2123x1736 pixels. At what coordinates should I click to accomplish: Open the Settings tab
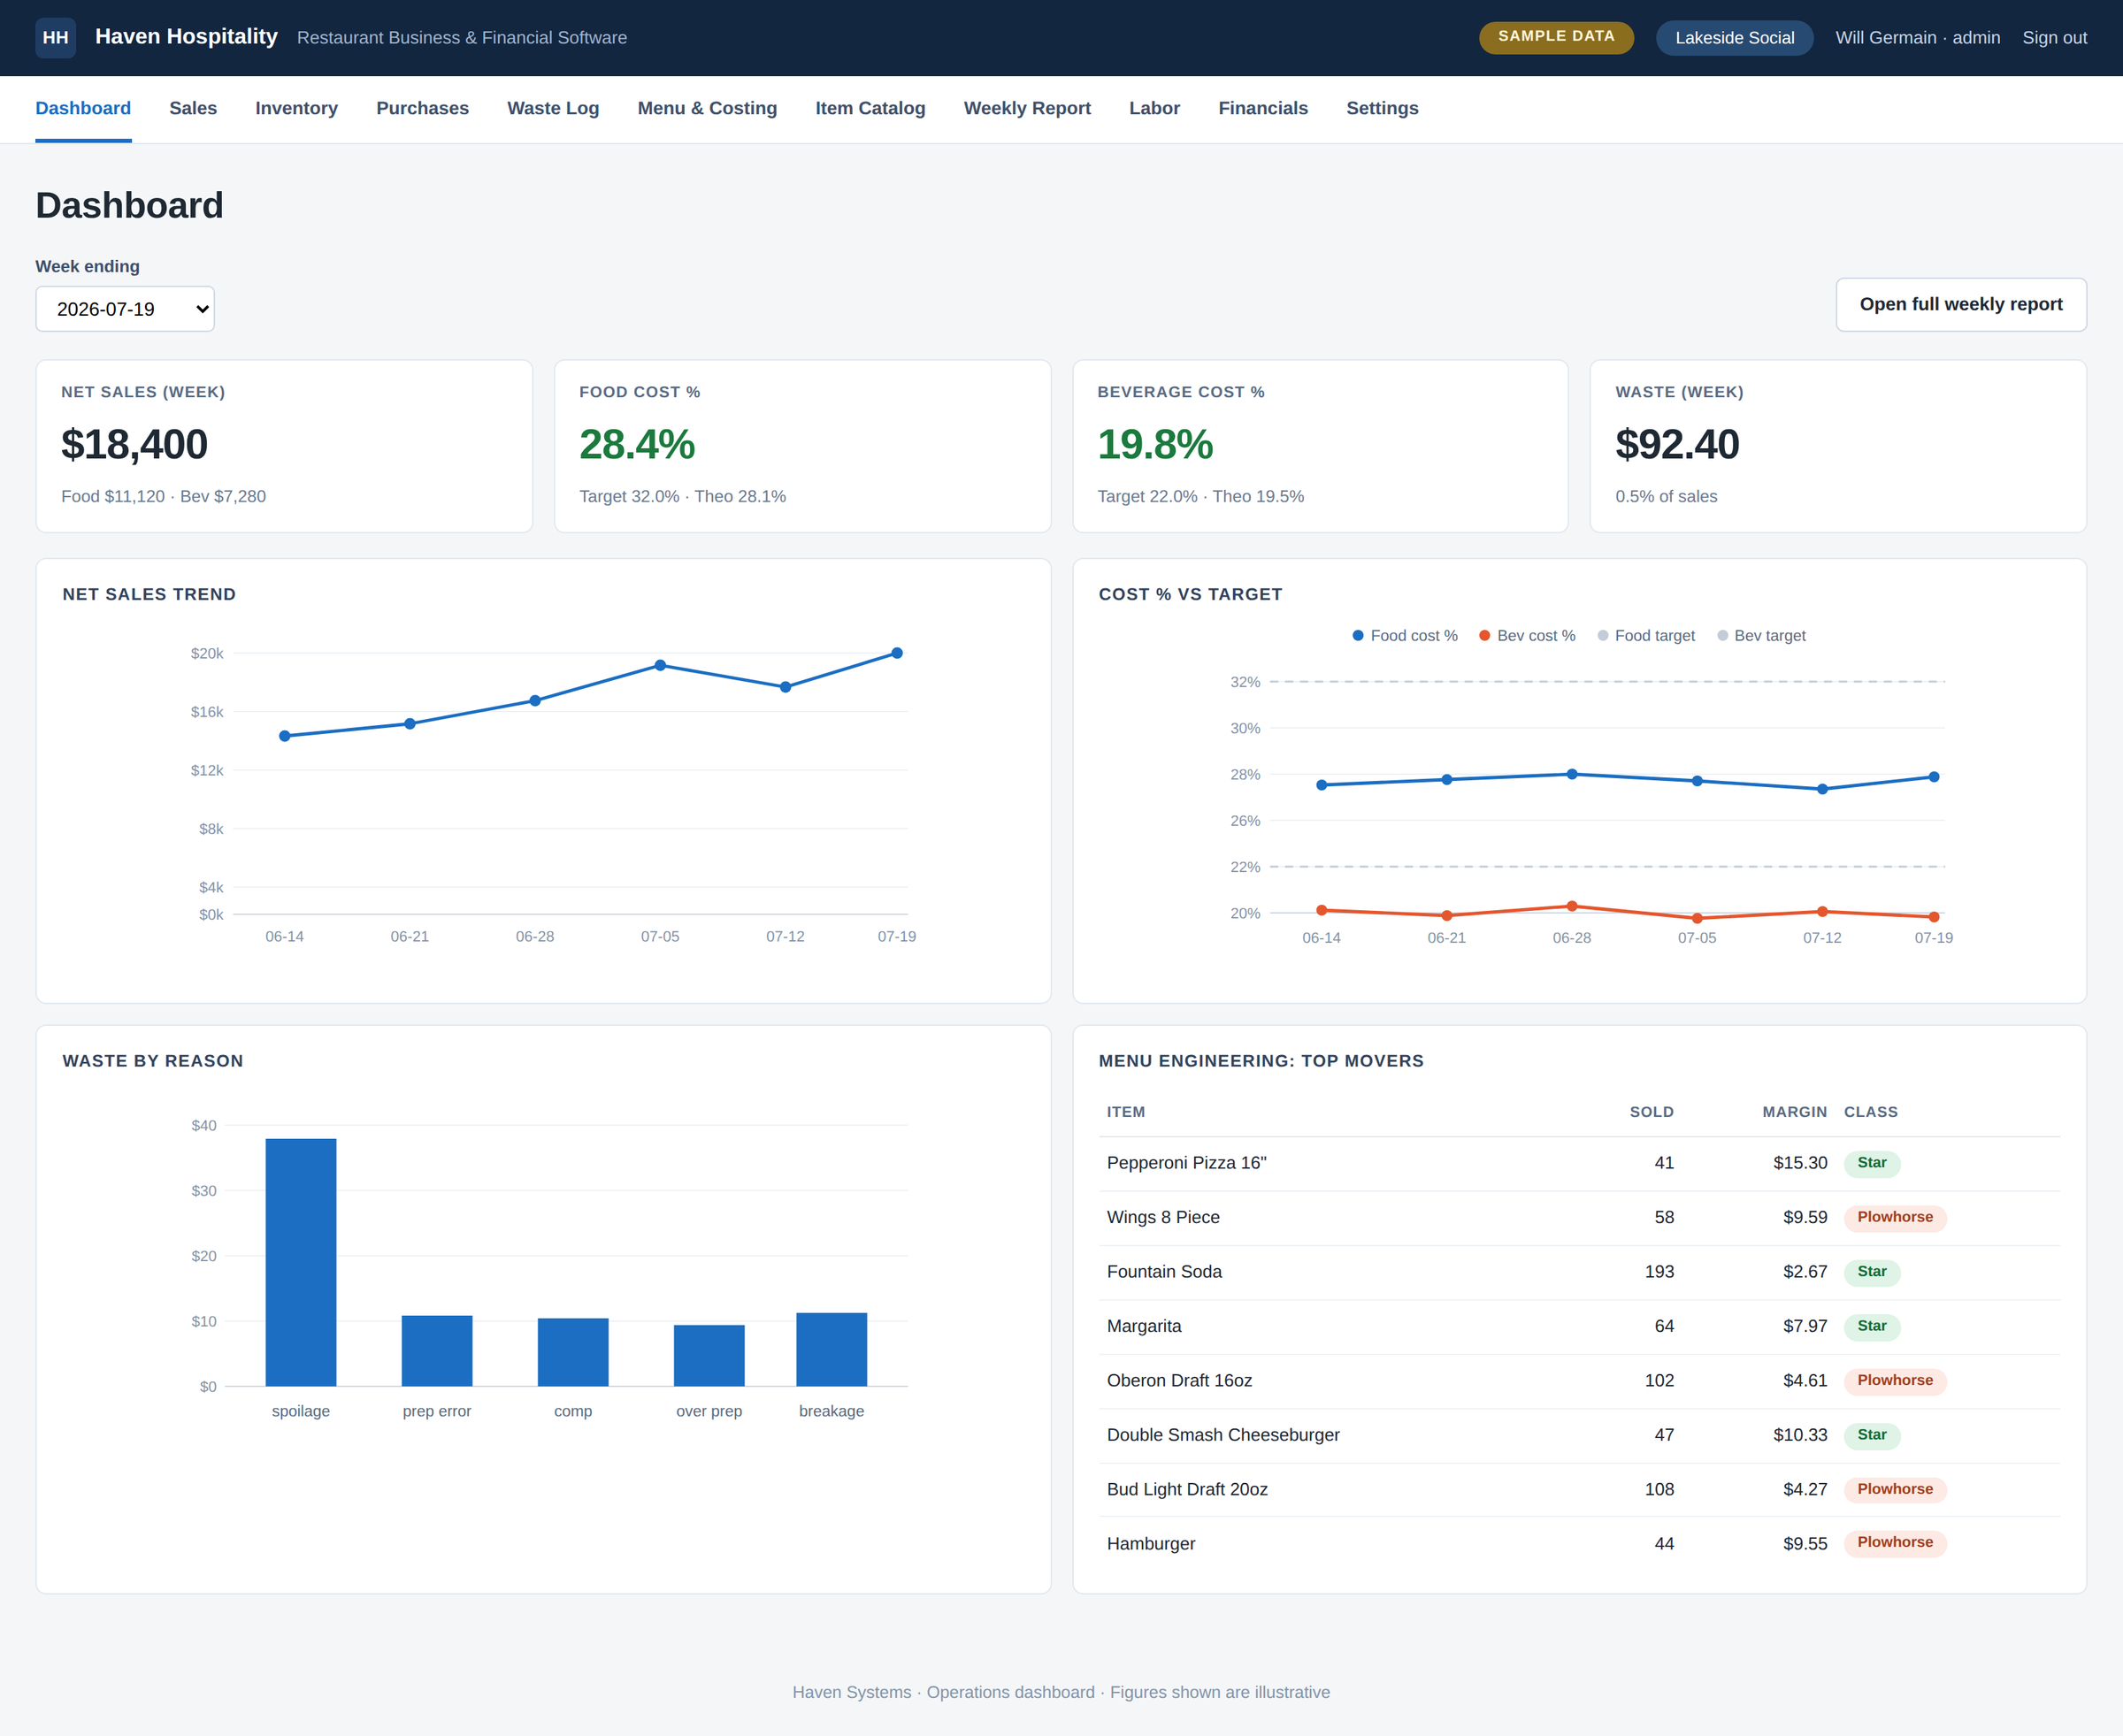[x=1382, y=108]
